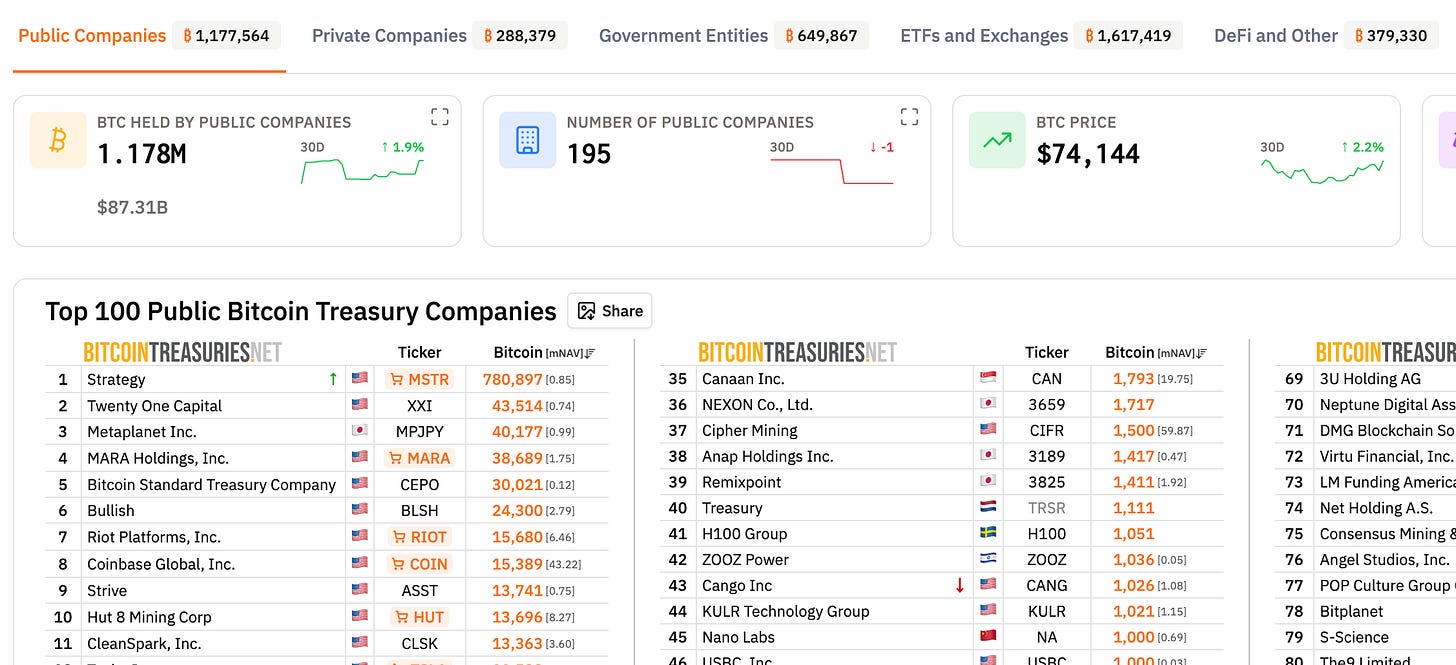Viewport: 1456px width, 665px height.
Task: Open Nano Labs company row
Action: [740, 637]
